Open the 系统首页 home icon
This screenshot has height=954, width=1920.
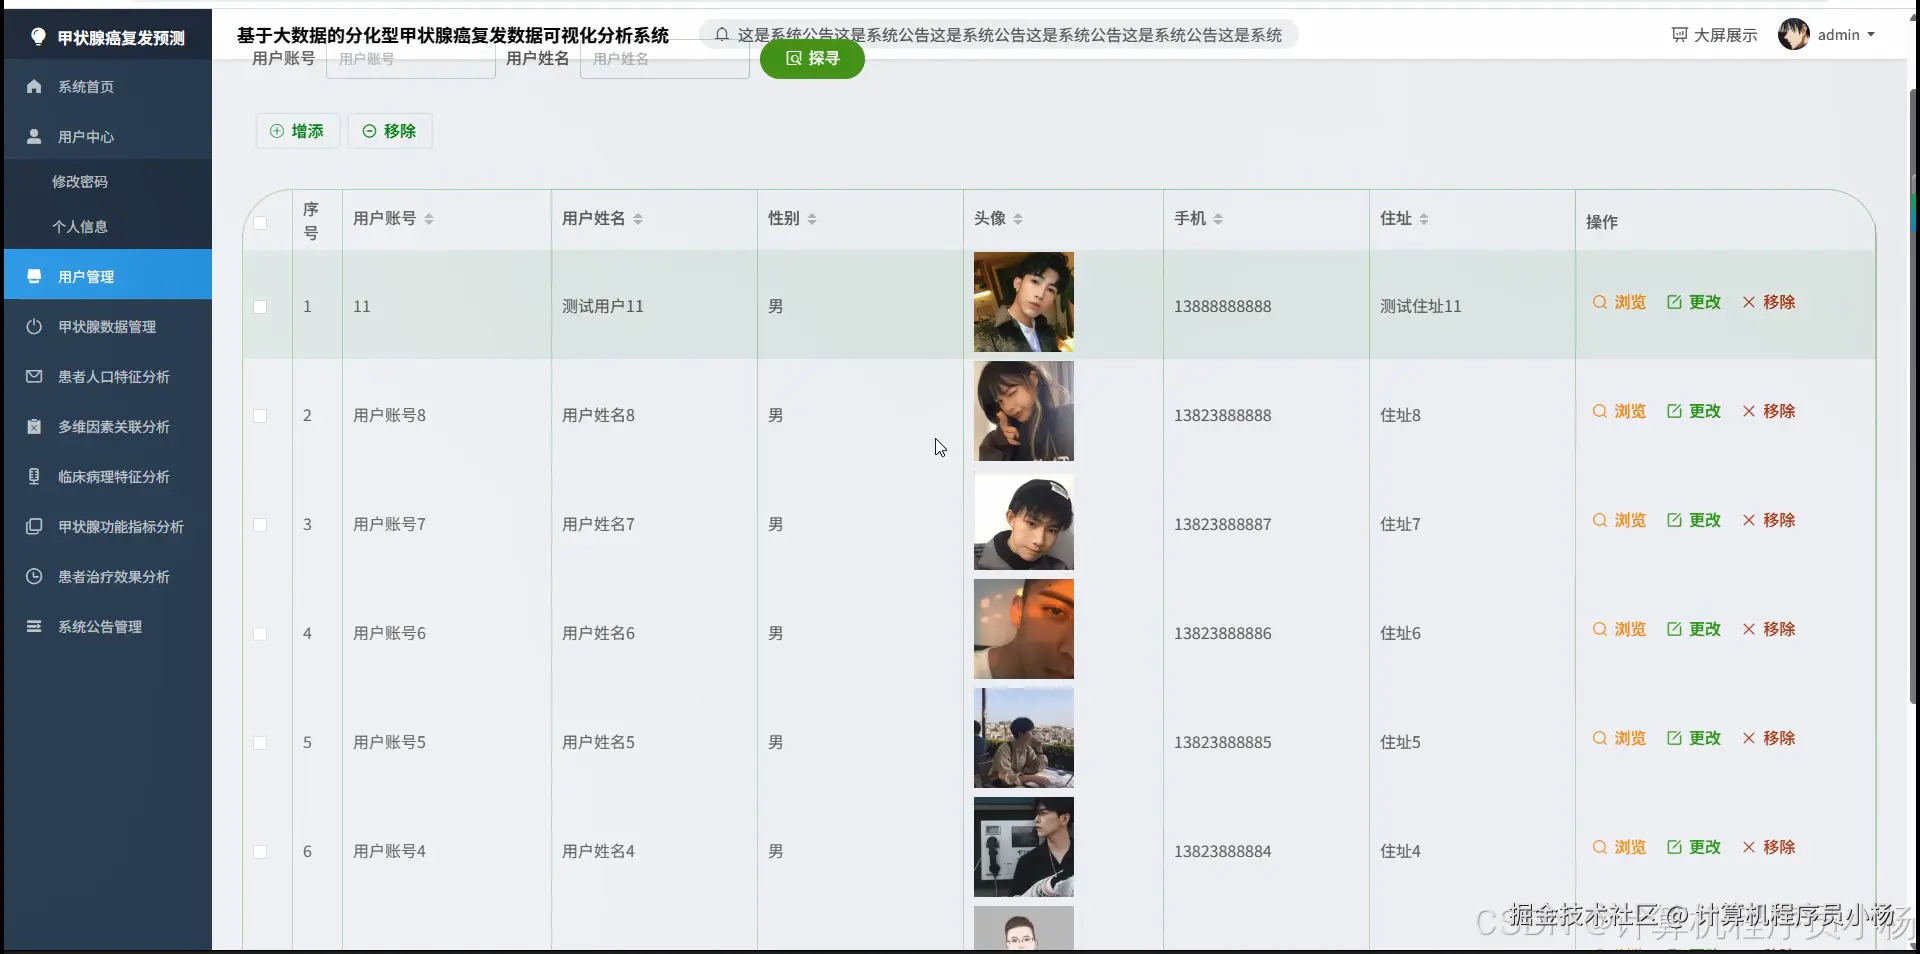coord(34,87)
